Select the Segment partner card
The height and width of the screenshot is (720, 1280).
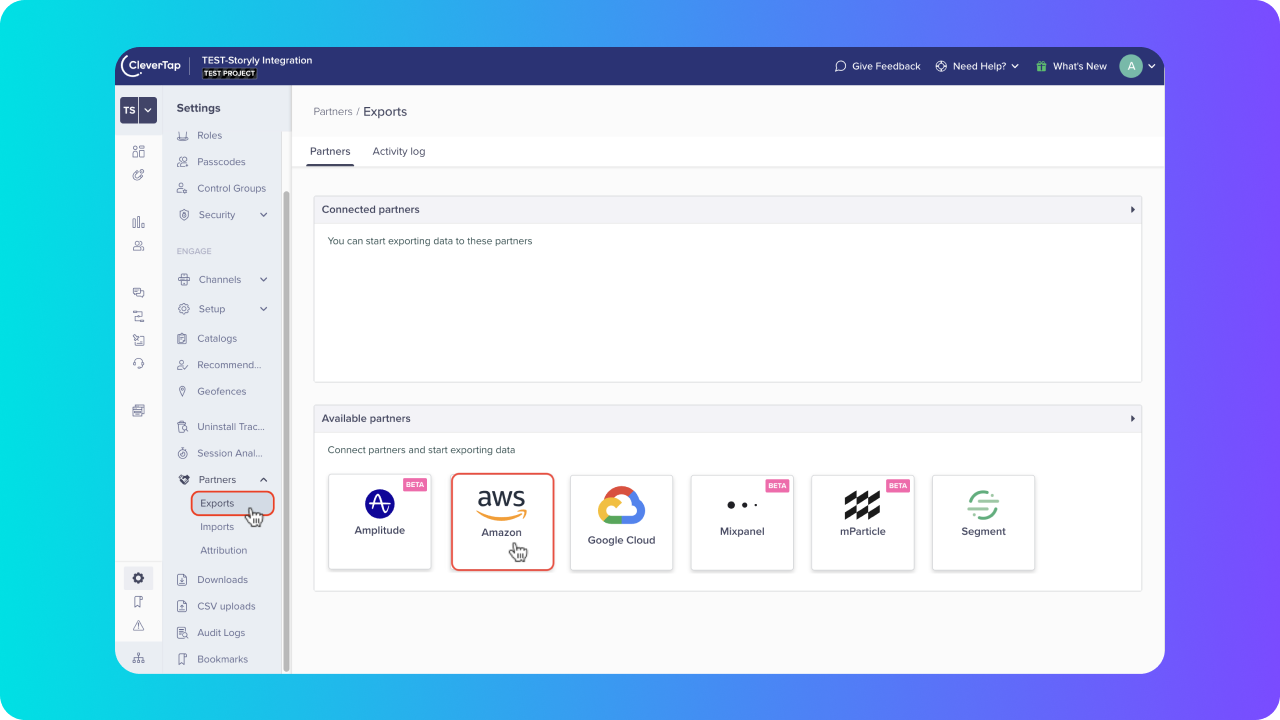(x=984, y=523)
